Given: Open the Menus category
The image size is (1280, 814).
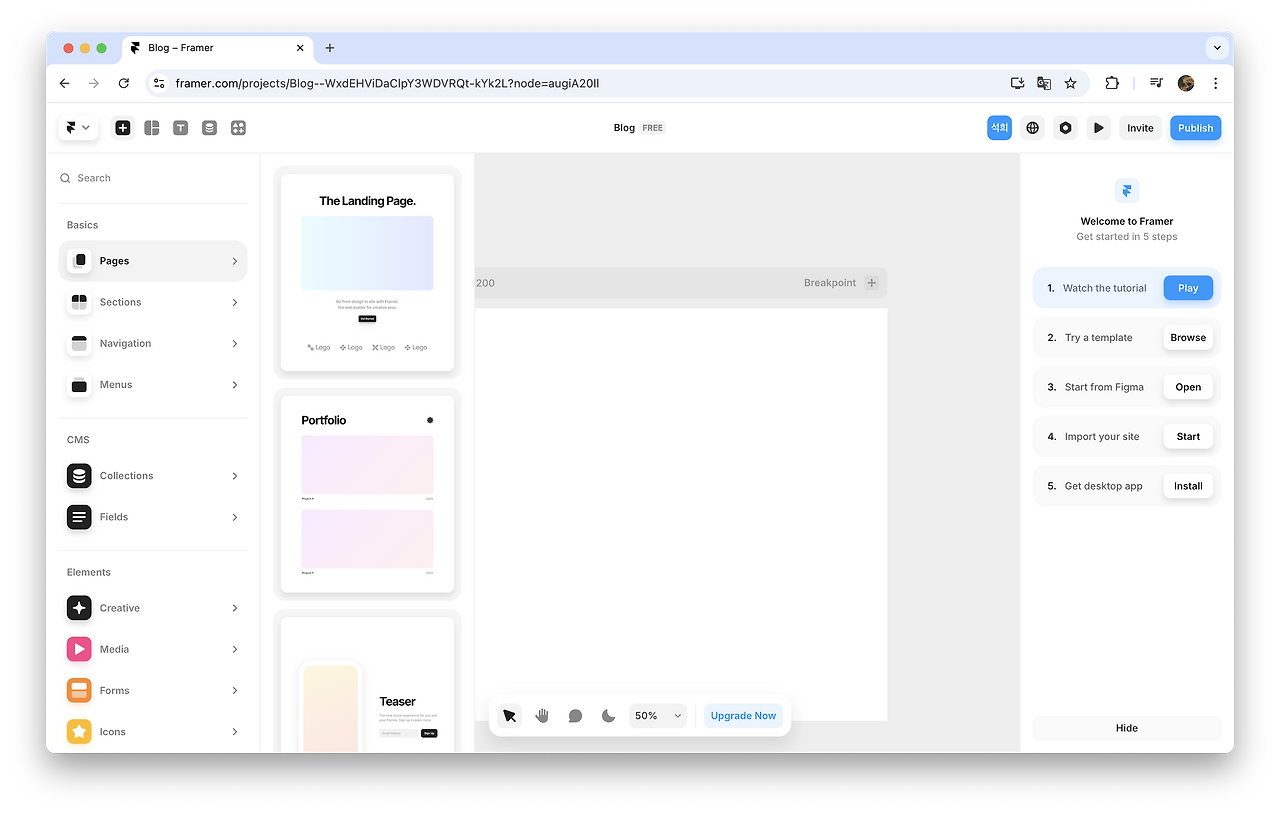Looking at the screenshot, I should pyautogui.click(x=153, y=385).
